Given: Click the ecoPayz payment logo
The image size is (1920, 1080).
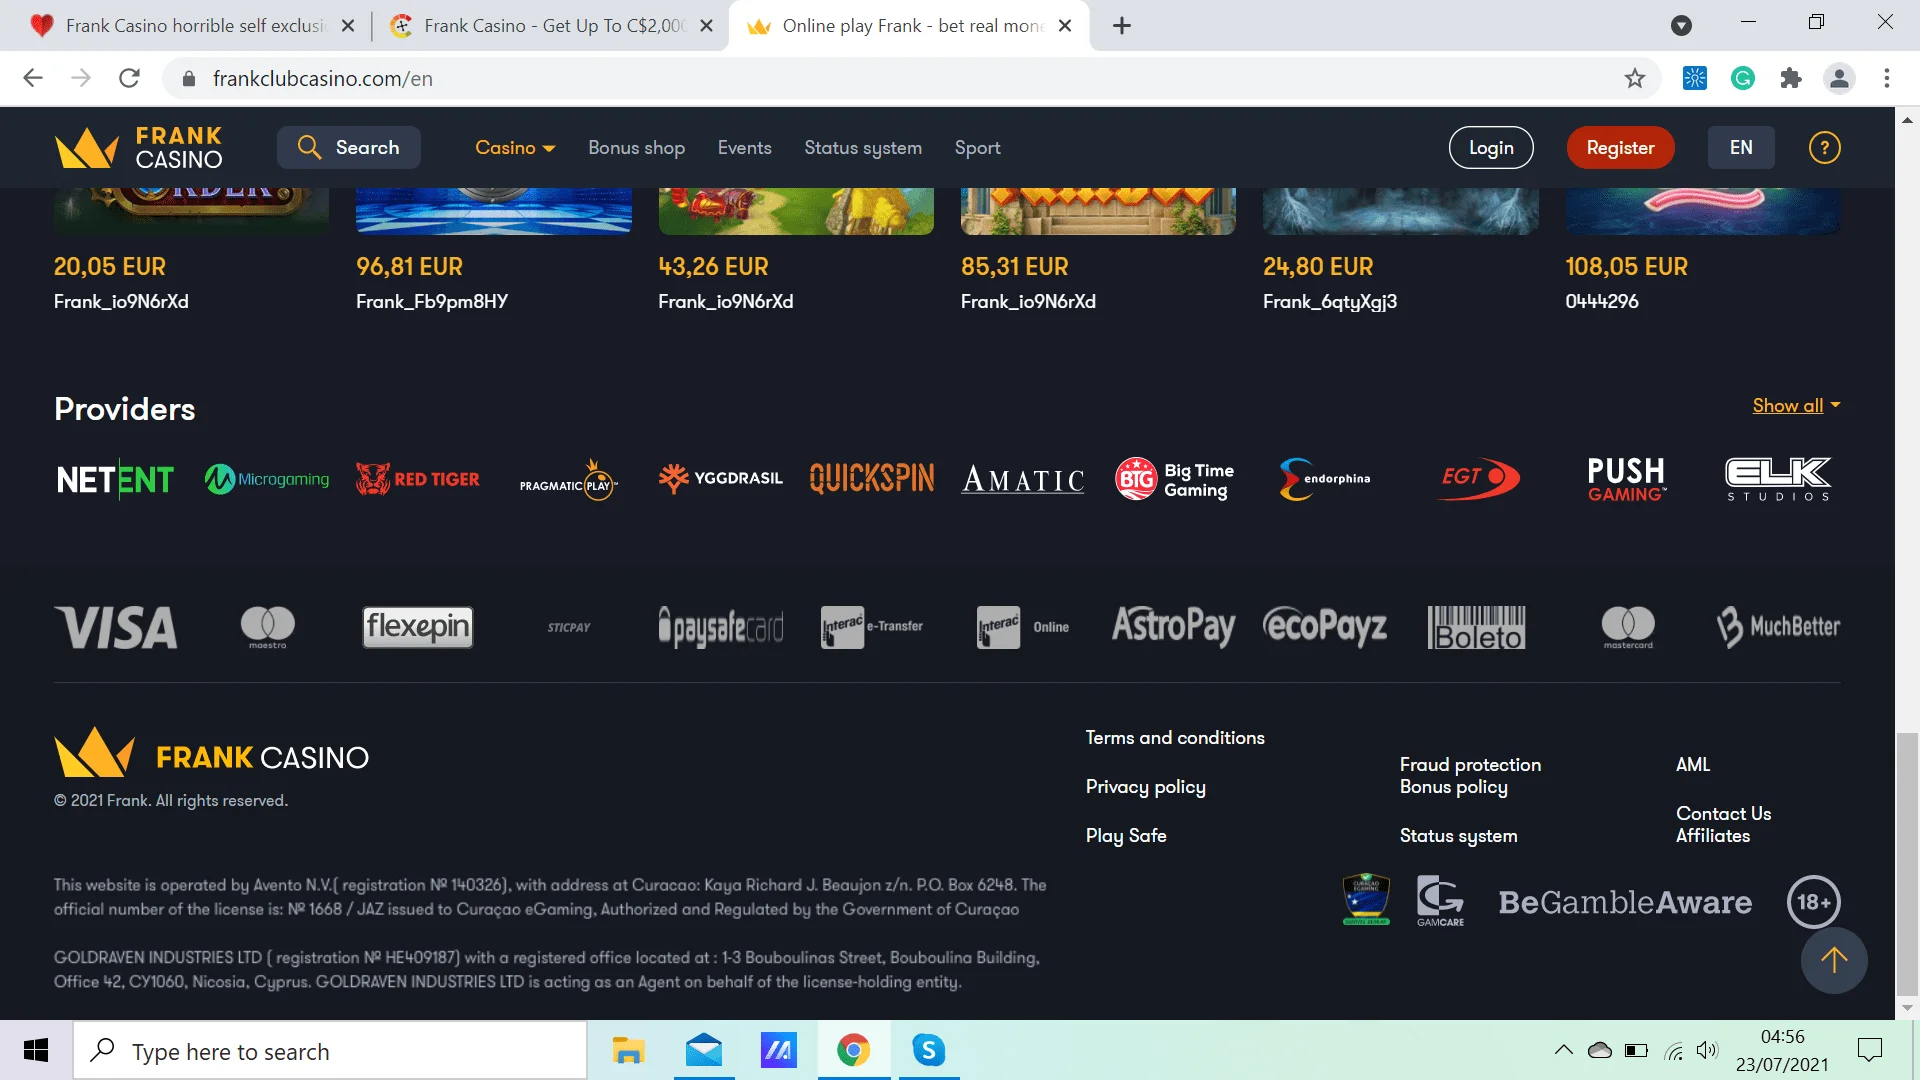Looking at the screenshot, I should 1325,627.
